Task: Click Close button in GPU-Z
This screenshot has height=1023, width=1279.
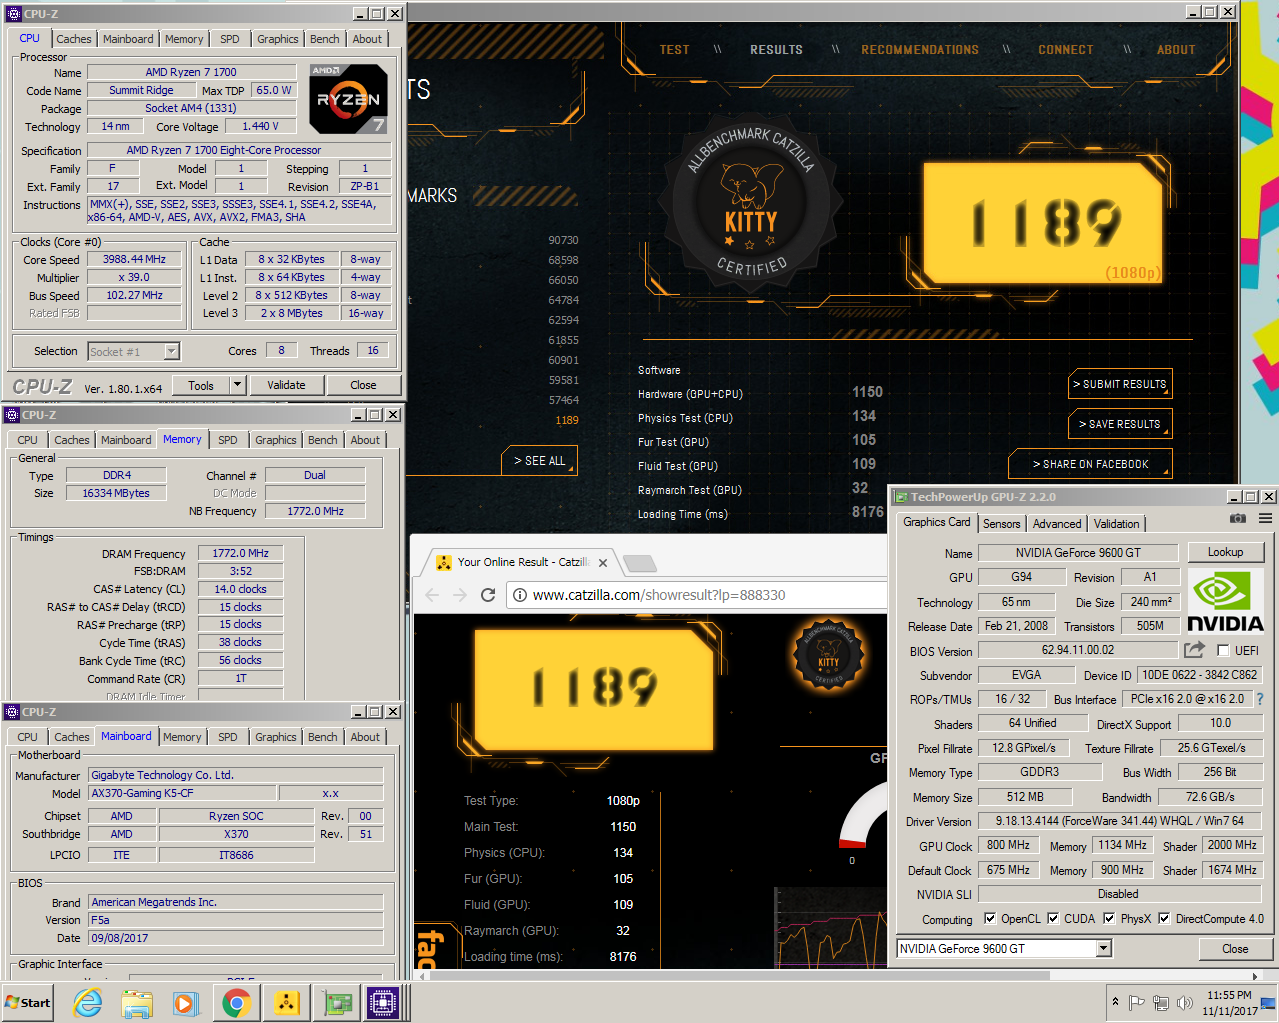Action: 1235,949
